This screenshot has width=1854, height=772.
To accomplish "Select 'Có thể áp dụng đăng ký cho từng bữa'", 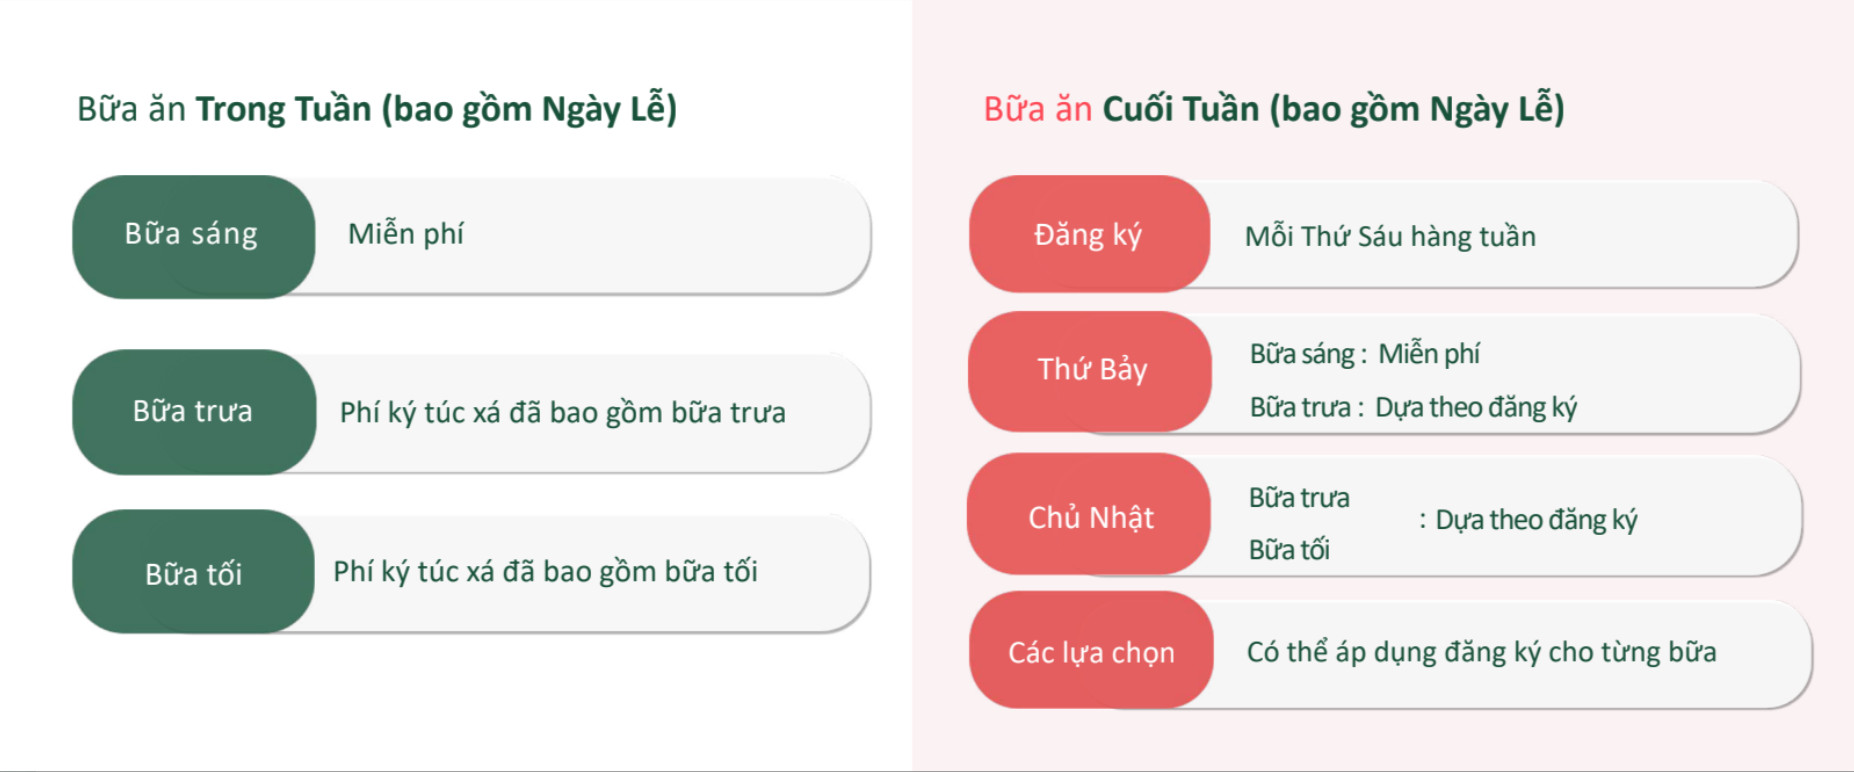I will point(1481,652).
